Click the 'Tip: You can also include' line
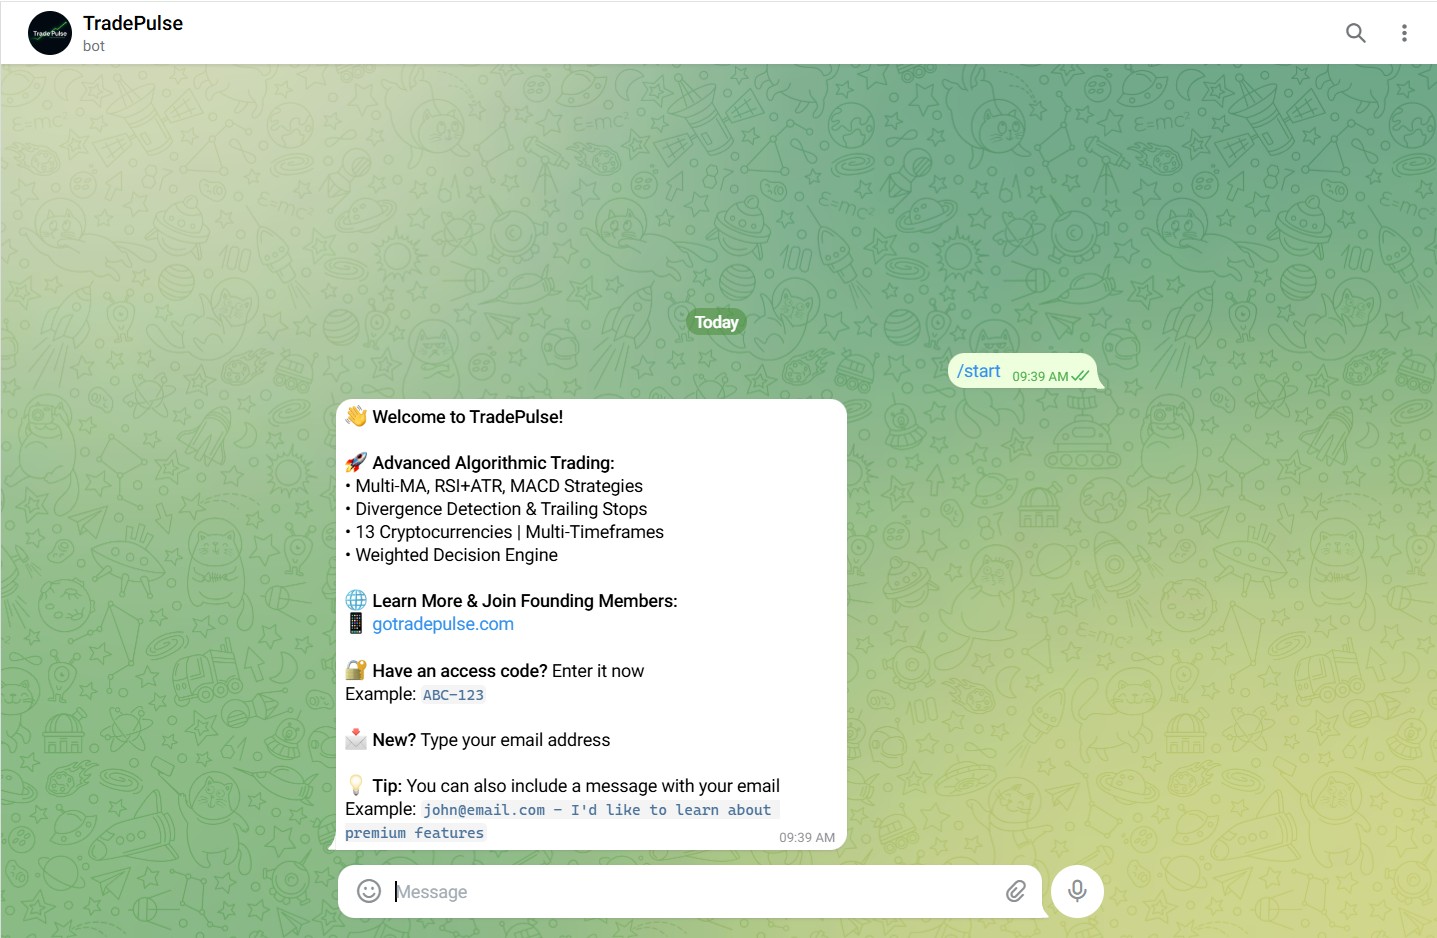Image resolution: width=1437 pixels, height=938 pixels. (576, 786)
